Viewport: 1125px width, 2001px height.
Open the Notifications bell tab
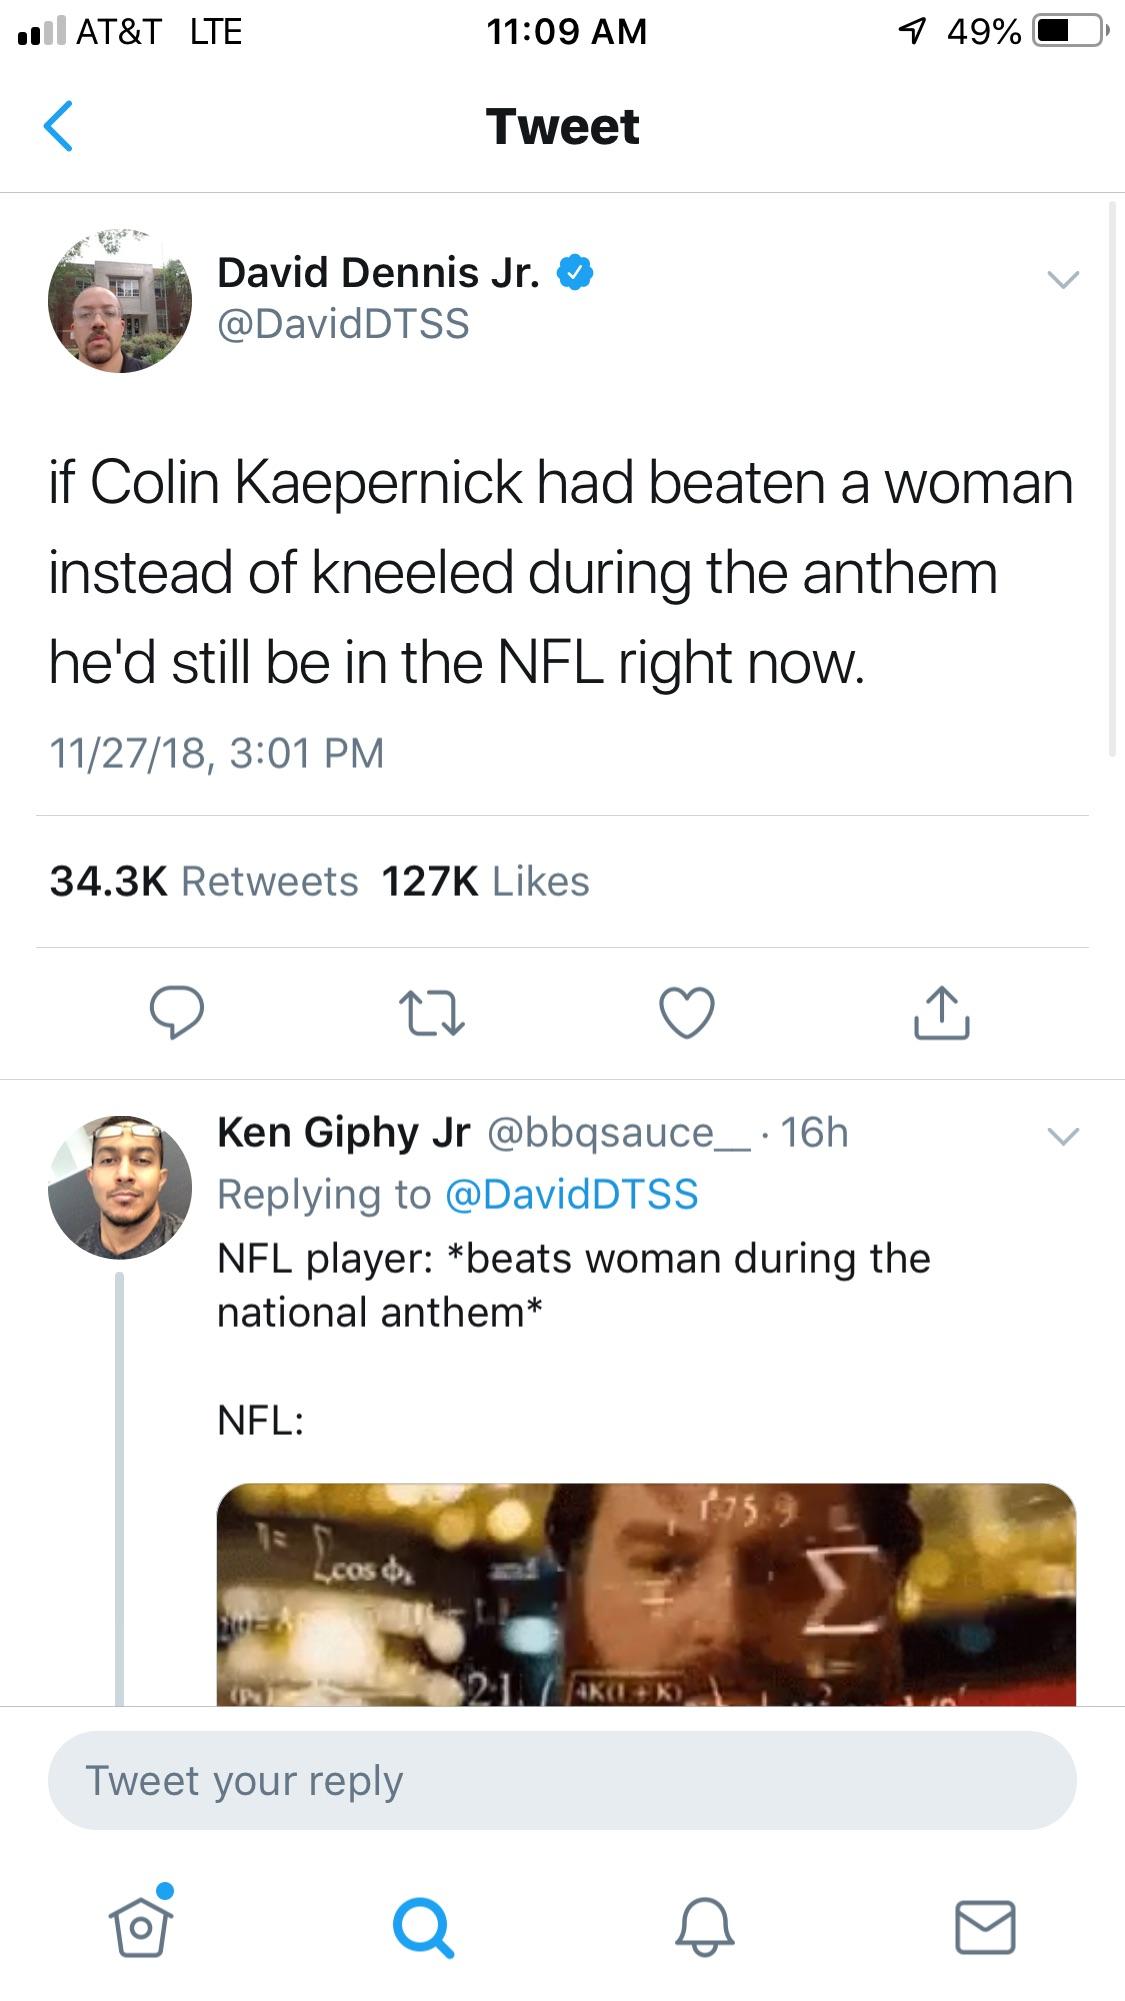[705, 1926]
